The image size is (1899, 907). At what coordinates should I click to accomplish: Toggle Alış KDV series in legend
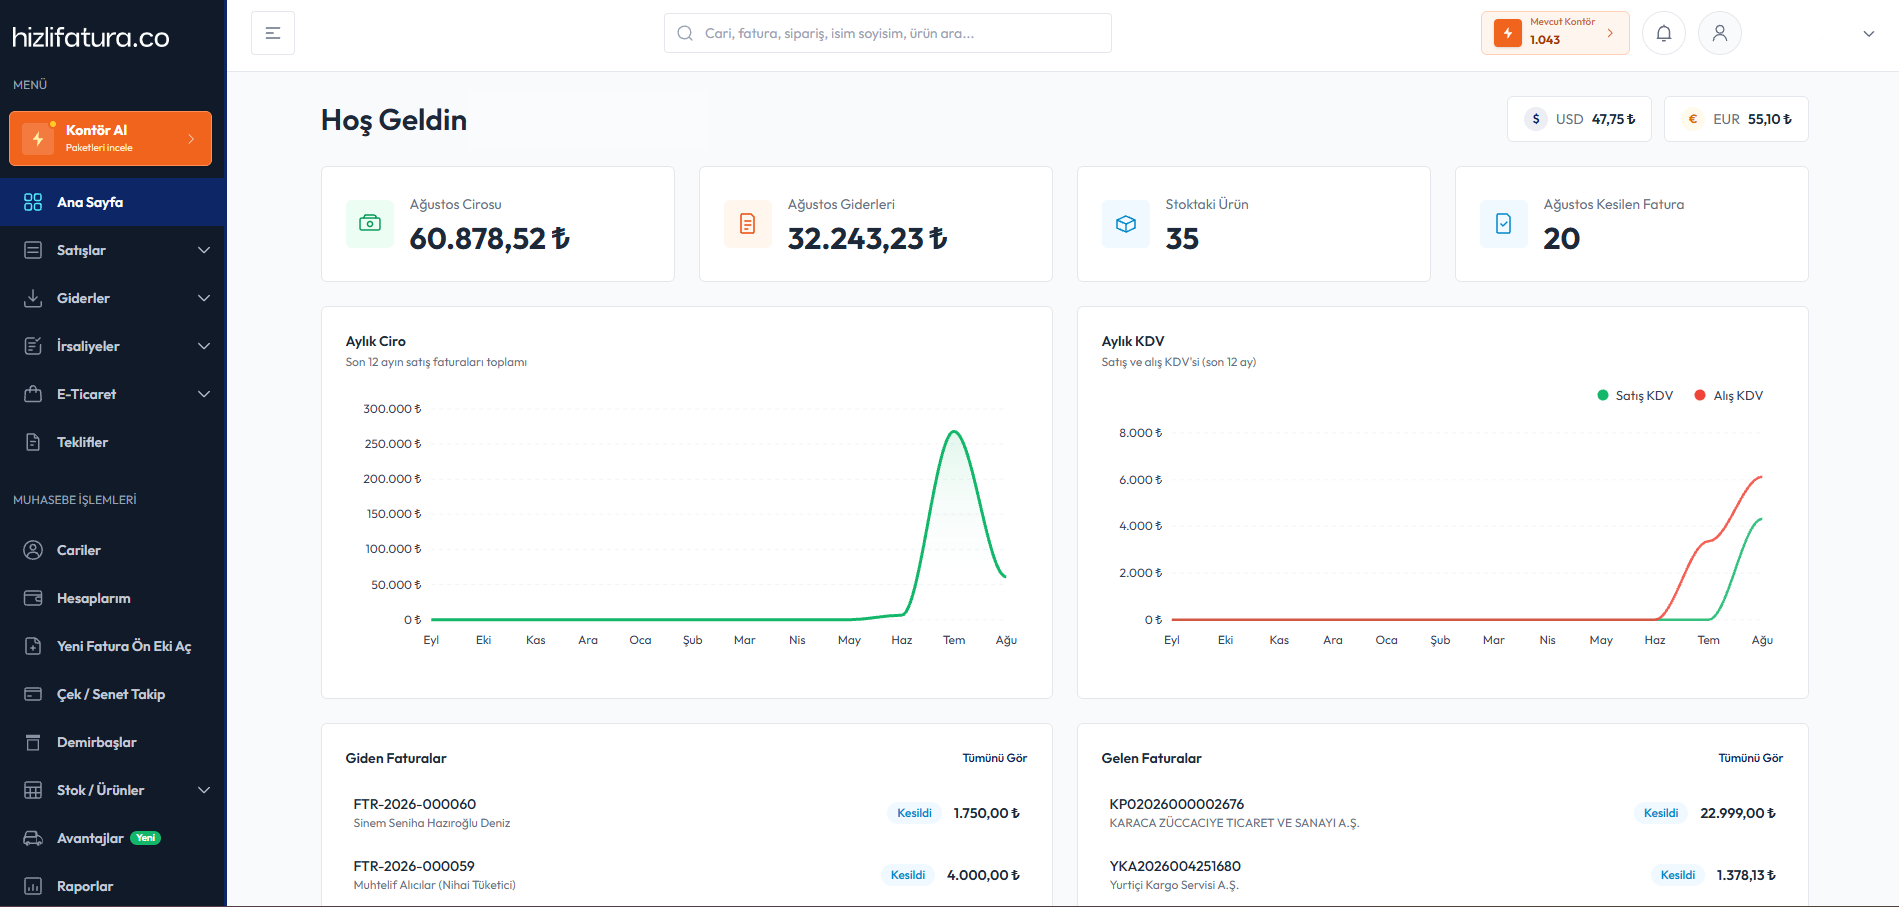pos(1729,396)
